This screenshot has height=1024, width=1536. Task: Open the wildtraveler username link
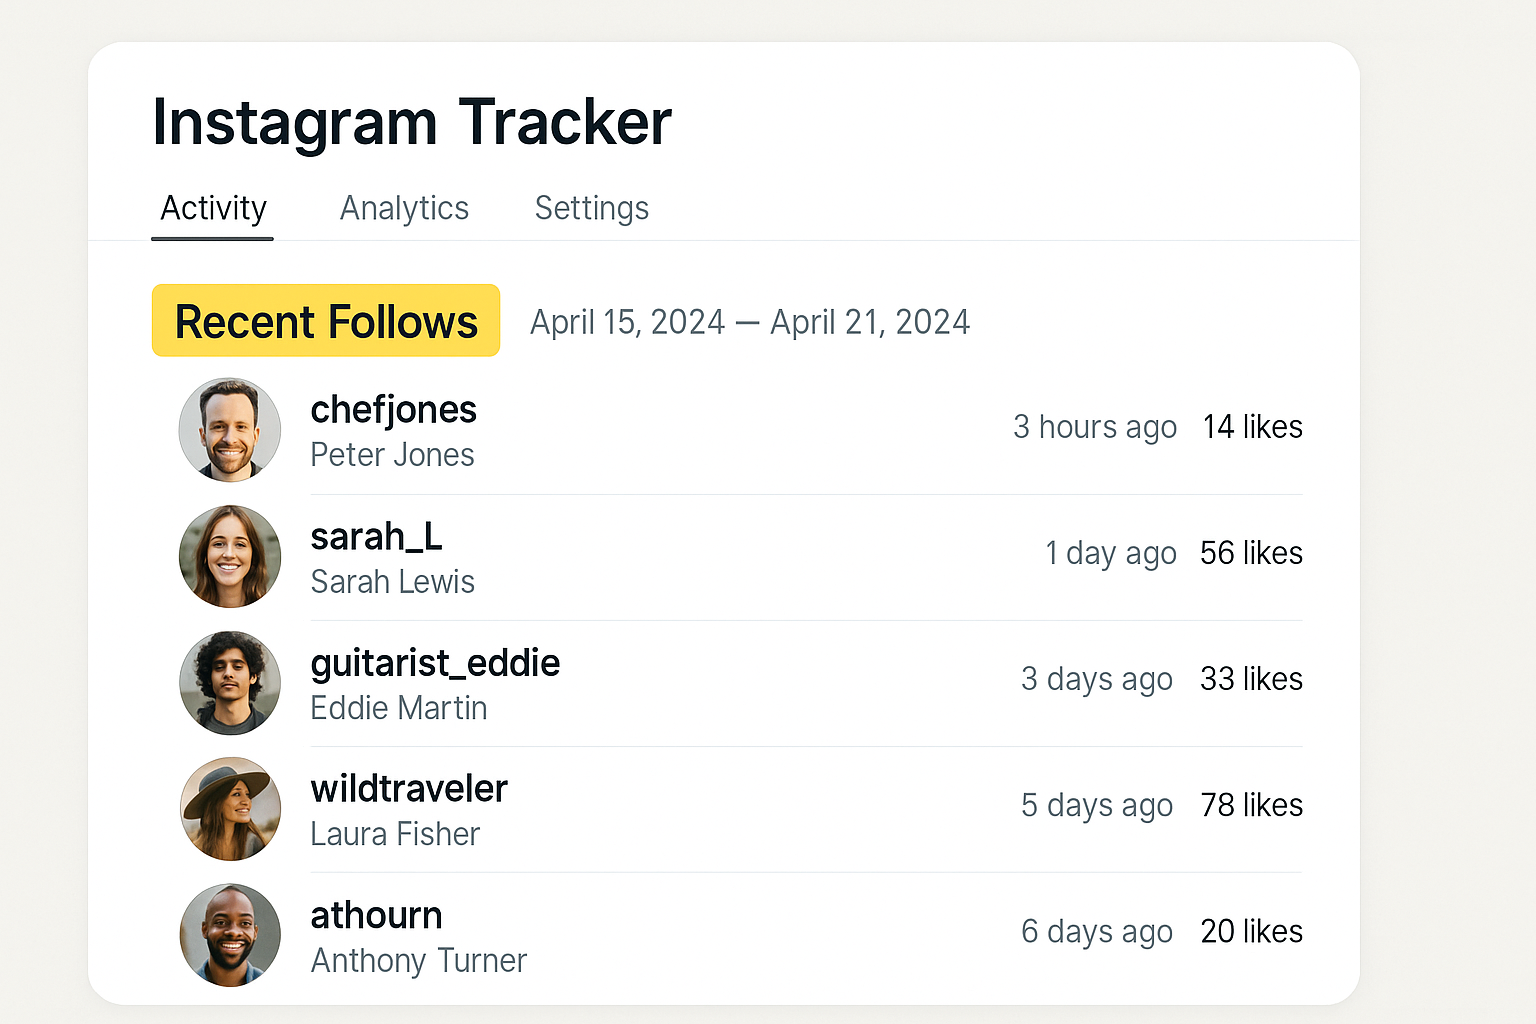point(409,789)
